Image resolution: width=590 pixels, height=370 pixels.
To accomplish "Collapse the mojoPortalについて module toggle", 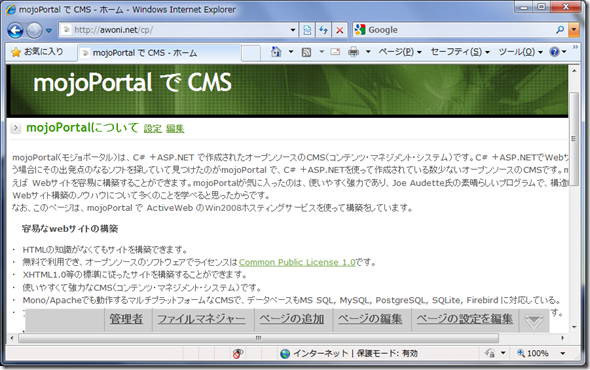I will pos(15,128).
